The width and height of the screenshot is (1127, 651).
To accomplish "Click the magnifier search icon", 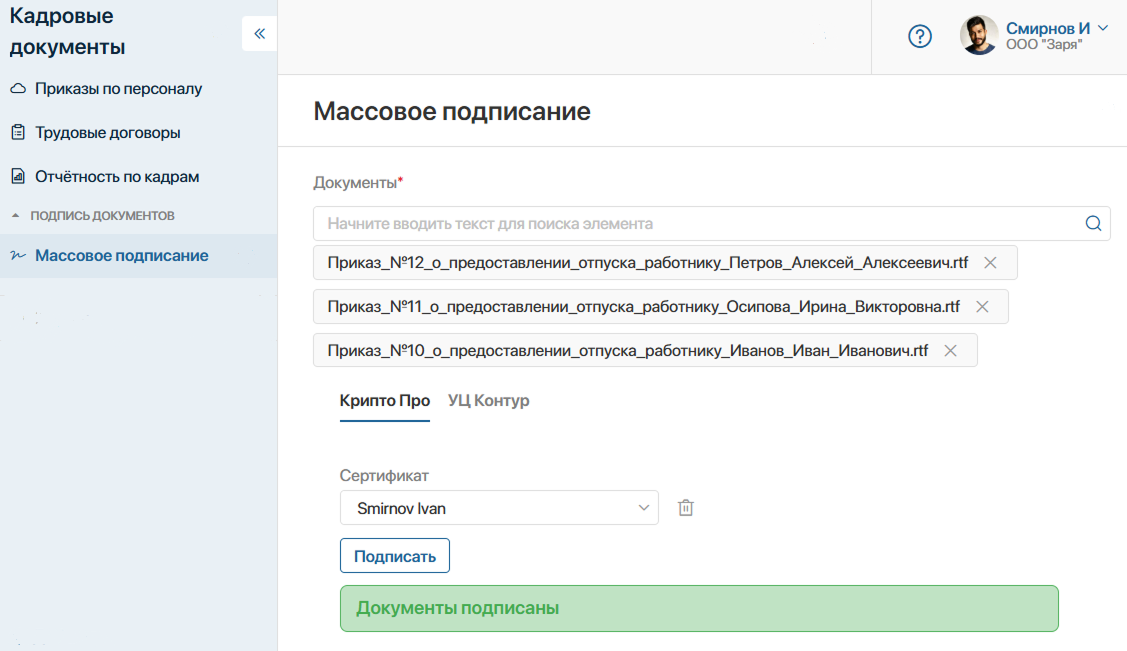I will pyautogui.click(x=1093, y=223).
